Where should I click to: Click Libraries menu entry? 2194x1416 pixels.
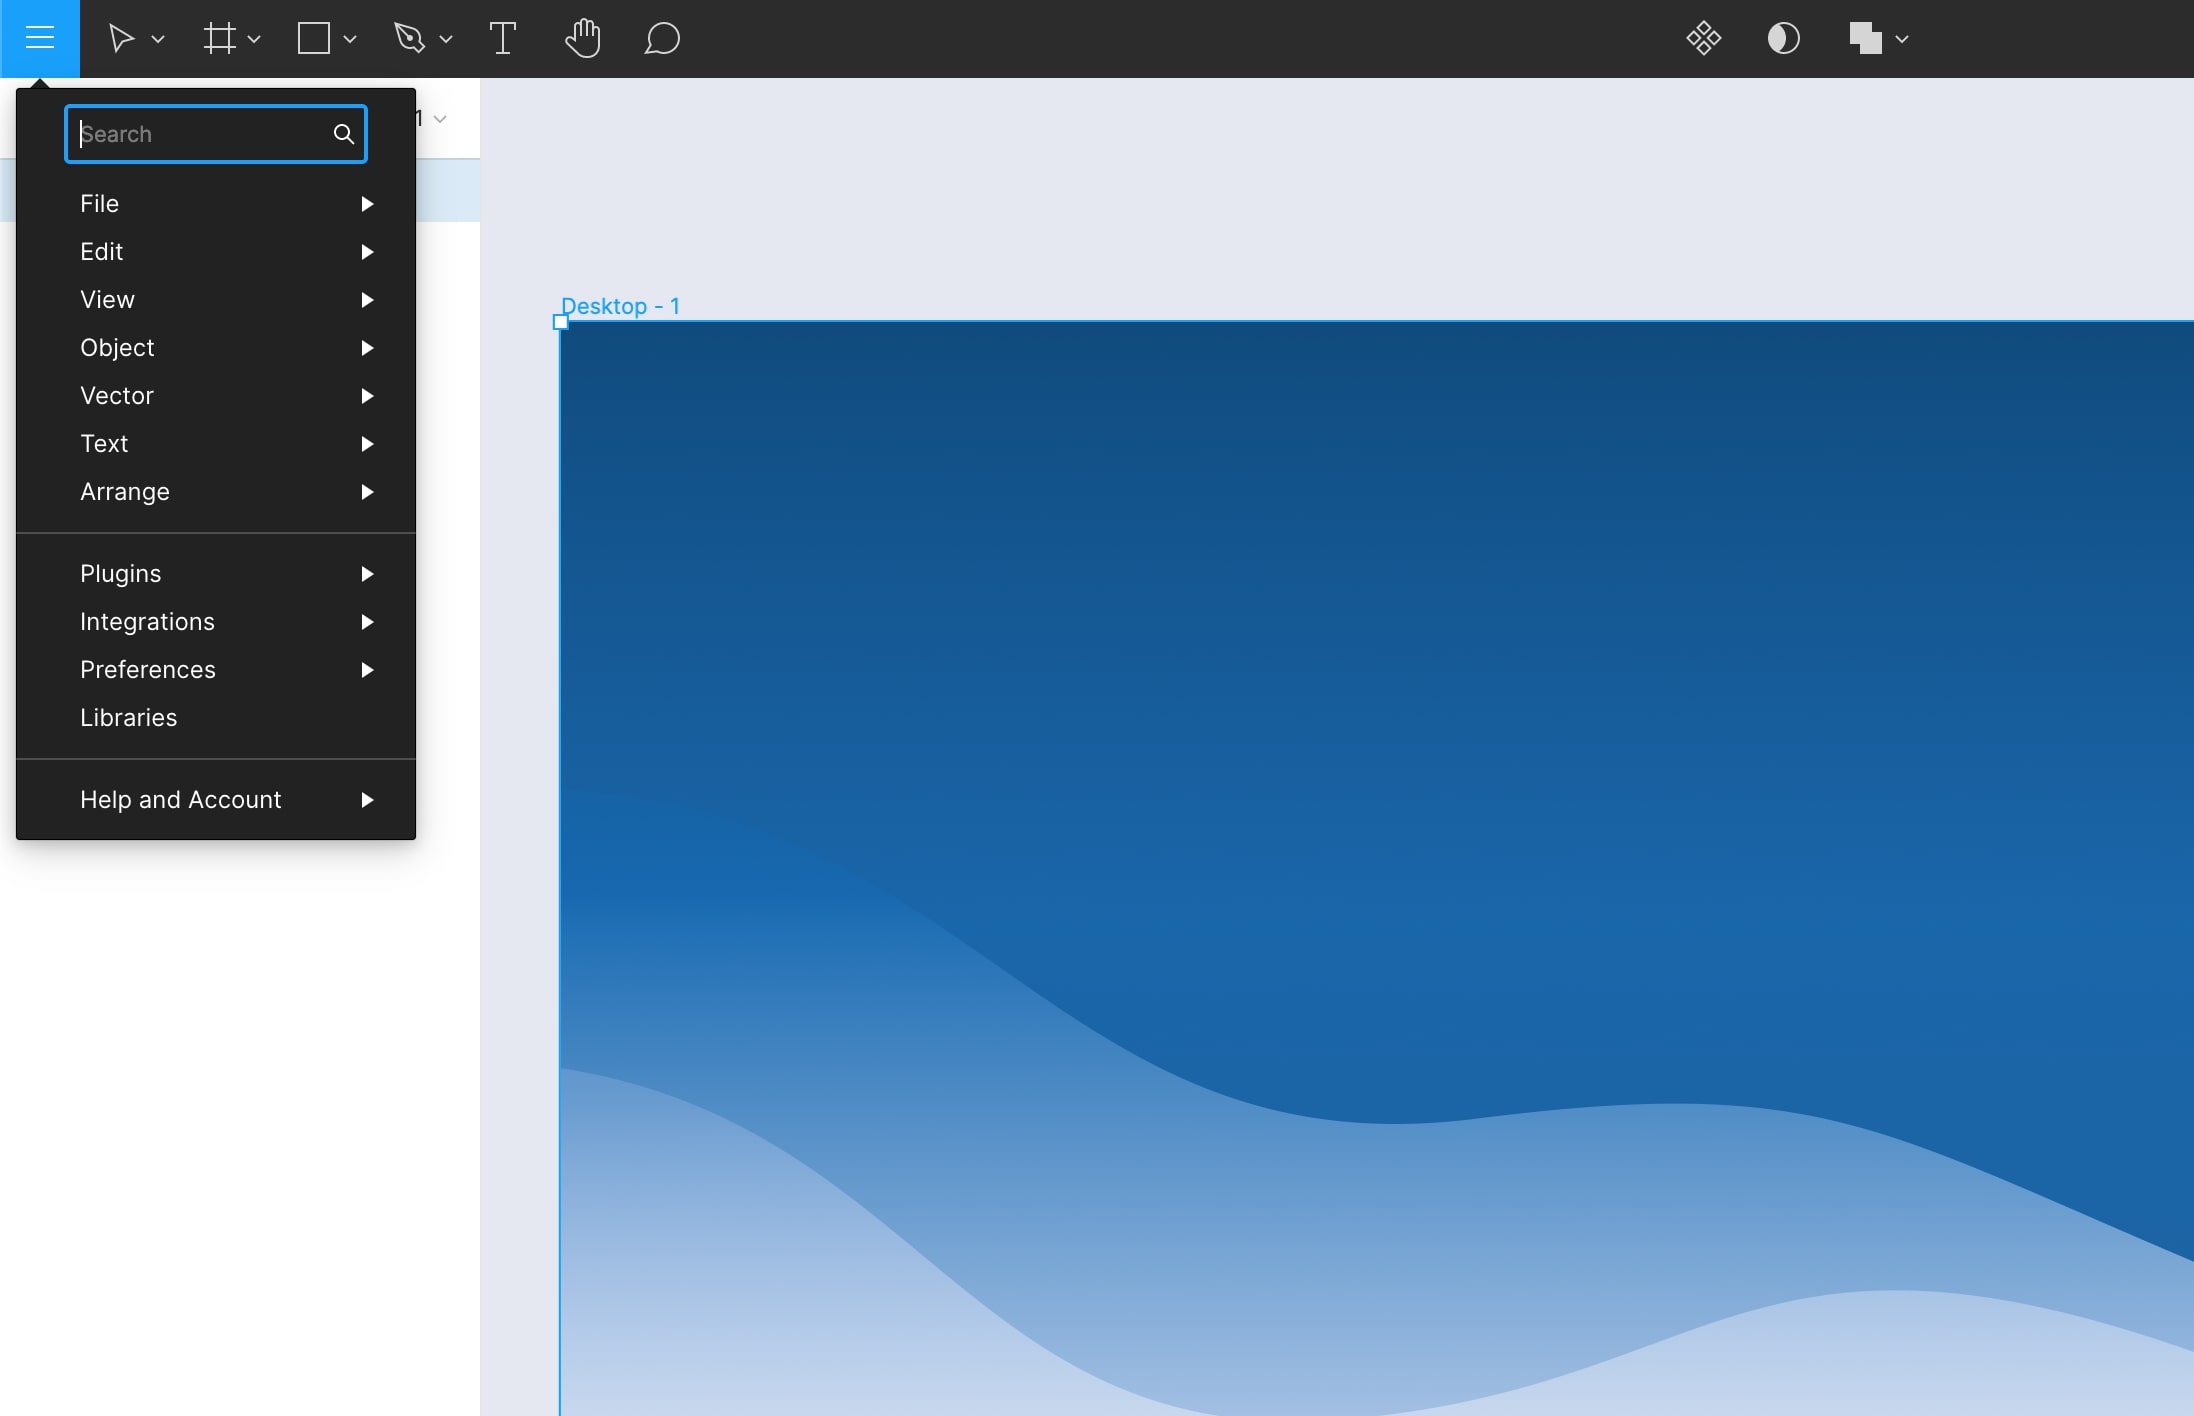point(130,718)
